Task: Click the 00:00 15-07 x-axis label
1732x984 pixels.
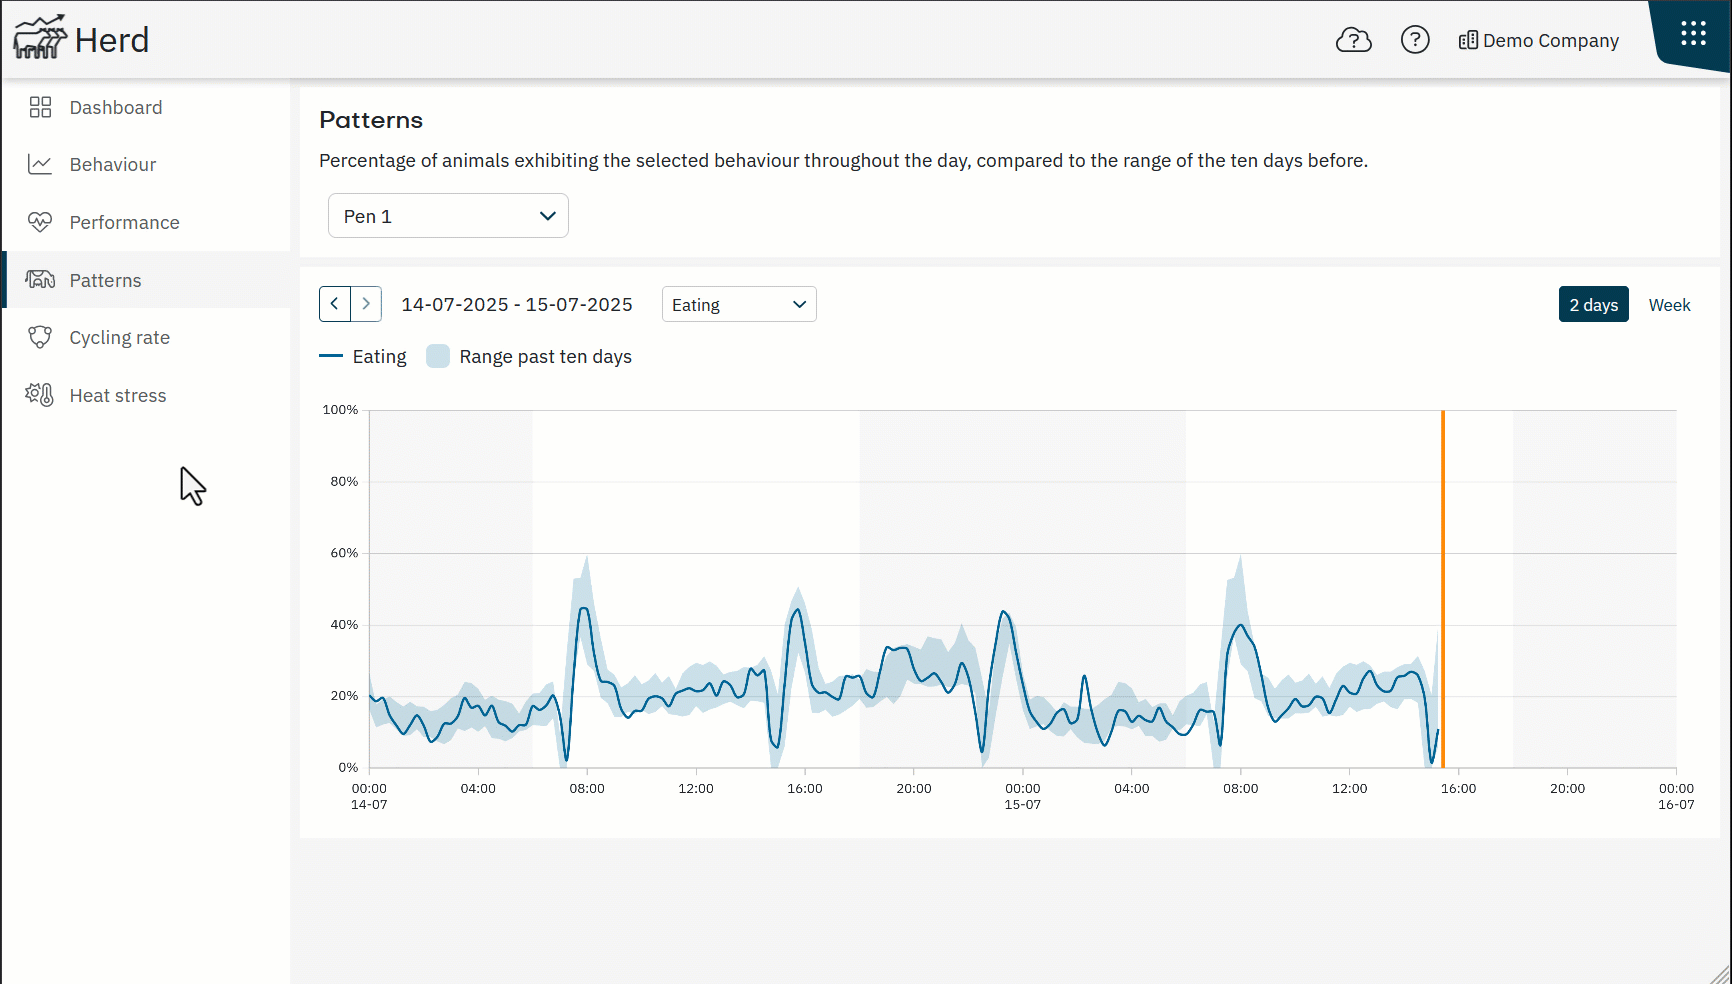Action: [1023, 796]
